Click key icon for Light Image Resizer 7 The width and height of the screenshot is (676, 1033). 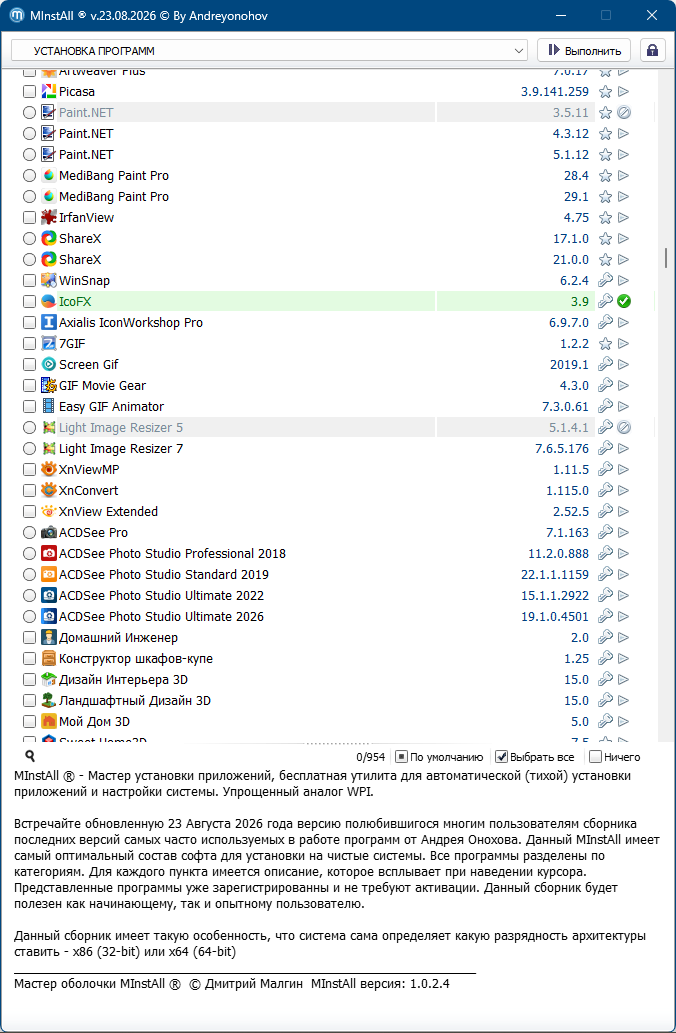click(x=605, y=449)
